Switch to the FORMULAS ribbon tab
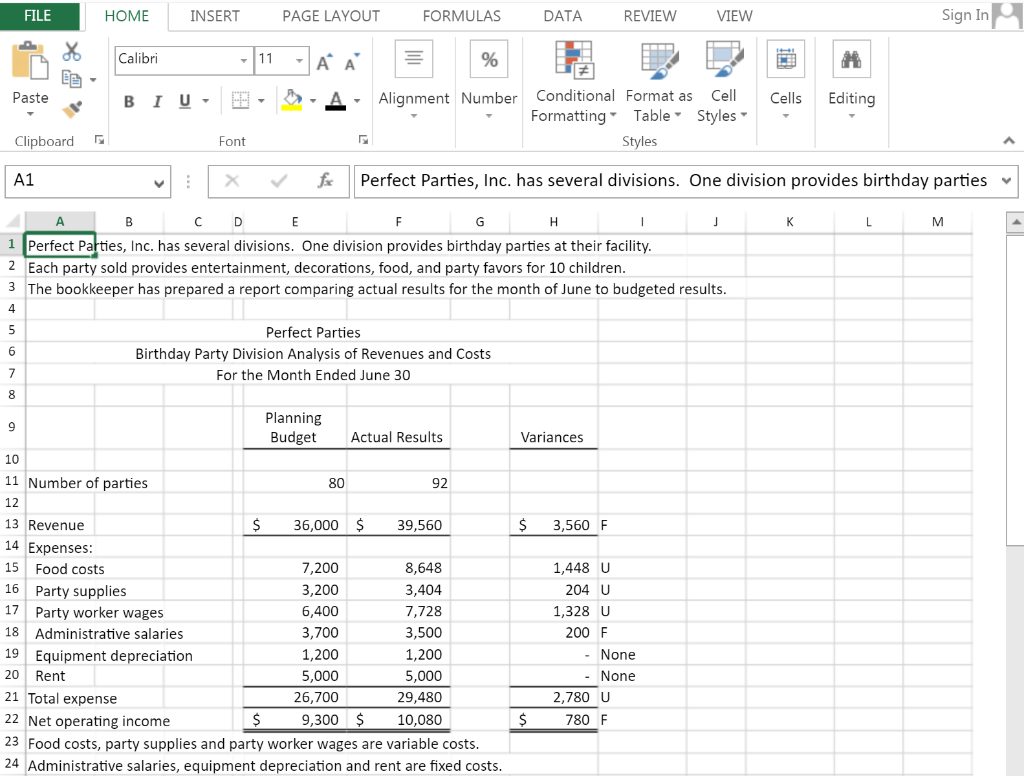Image resolution: width=1024 pixels, height=776 pixels. pyautogui.click(x=461, y=16)
